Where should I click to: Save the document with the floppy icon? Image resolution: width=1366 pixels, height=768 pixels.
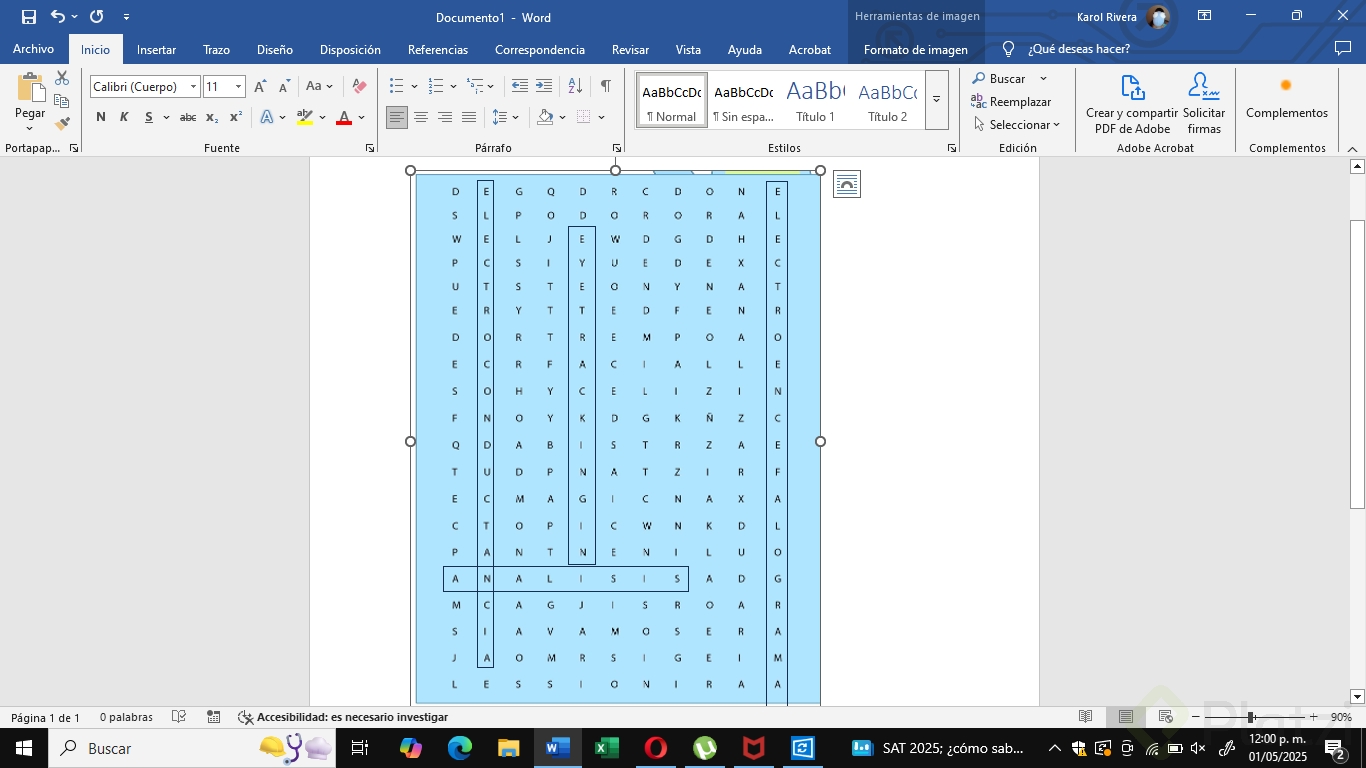29,17
